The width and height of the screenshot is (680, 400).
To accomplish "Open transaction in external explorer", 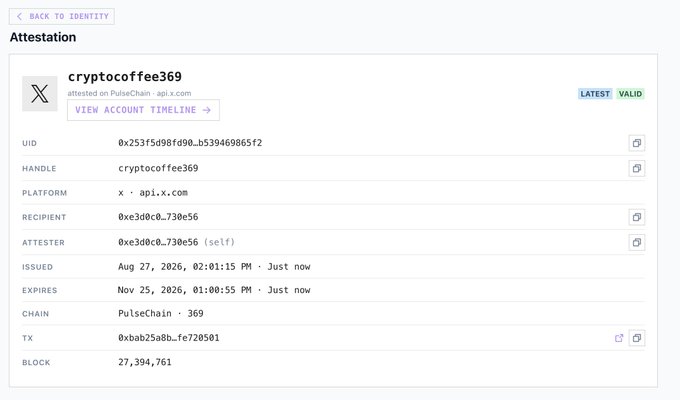I will click(x=619, y=338).
